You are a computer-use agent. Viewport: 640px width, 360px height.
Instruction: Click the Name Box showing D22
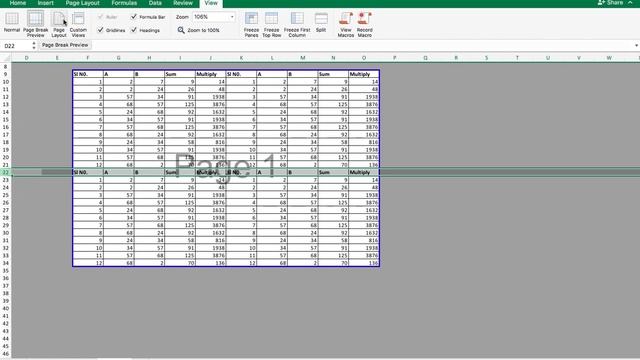click(16, 46)
